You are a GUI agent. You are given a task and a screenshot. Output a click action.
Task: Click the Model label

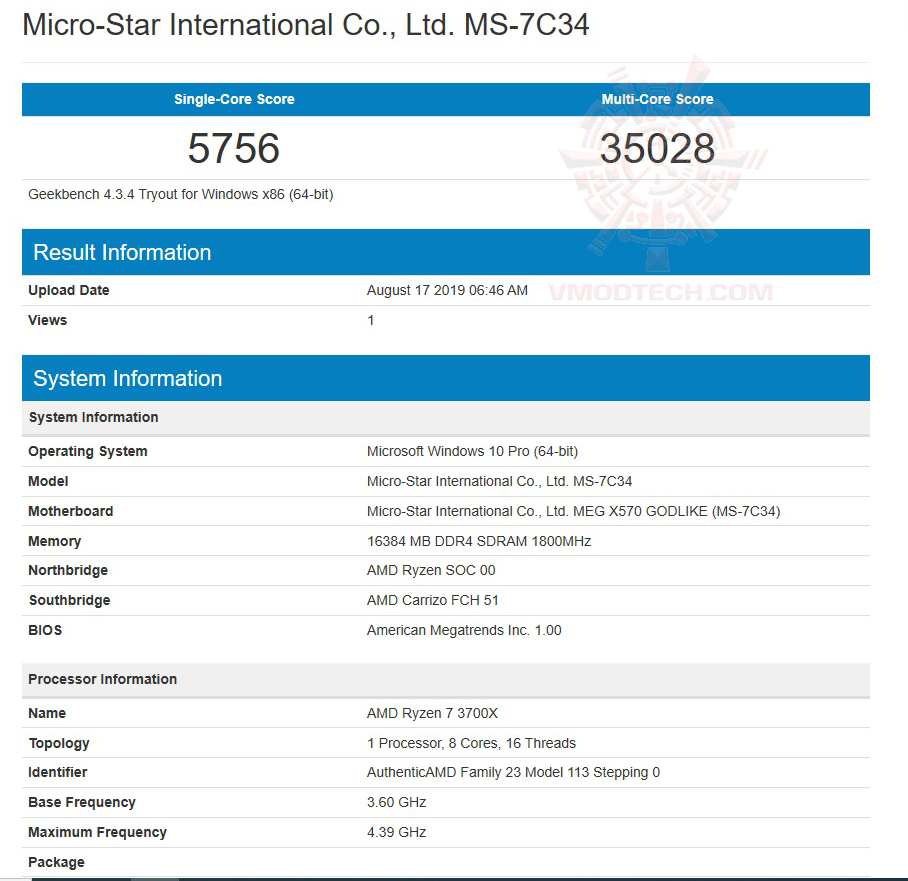click(x=48, y=481)
